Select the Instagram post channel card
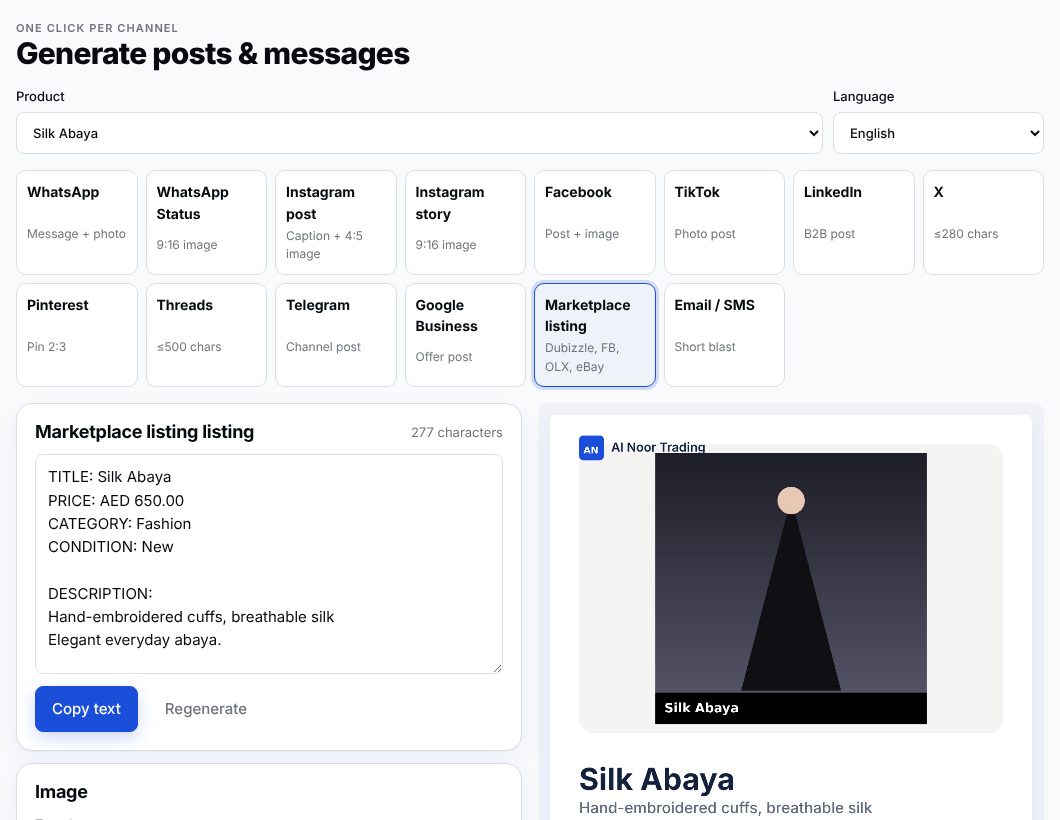The image size is (1060, 820). 336,222
